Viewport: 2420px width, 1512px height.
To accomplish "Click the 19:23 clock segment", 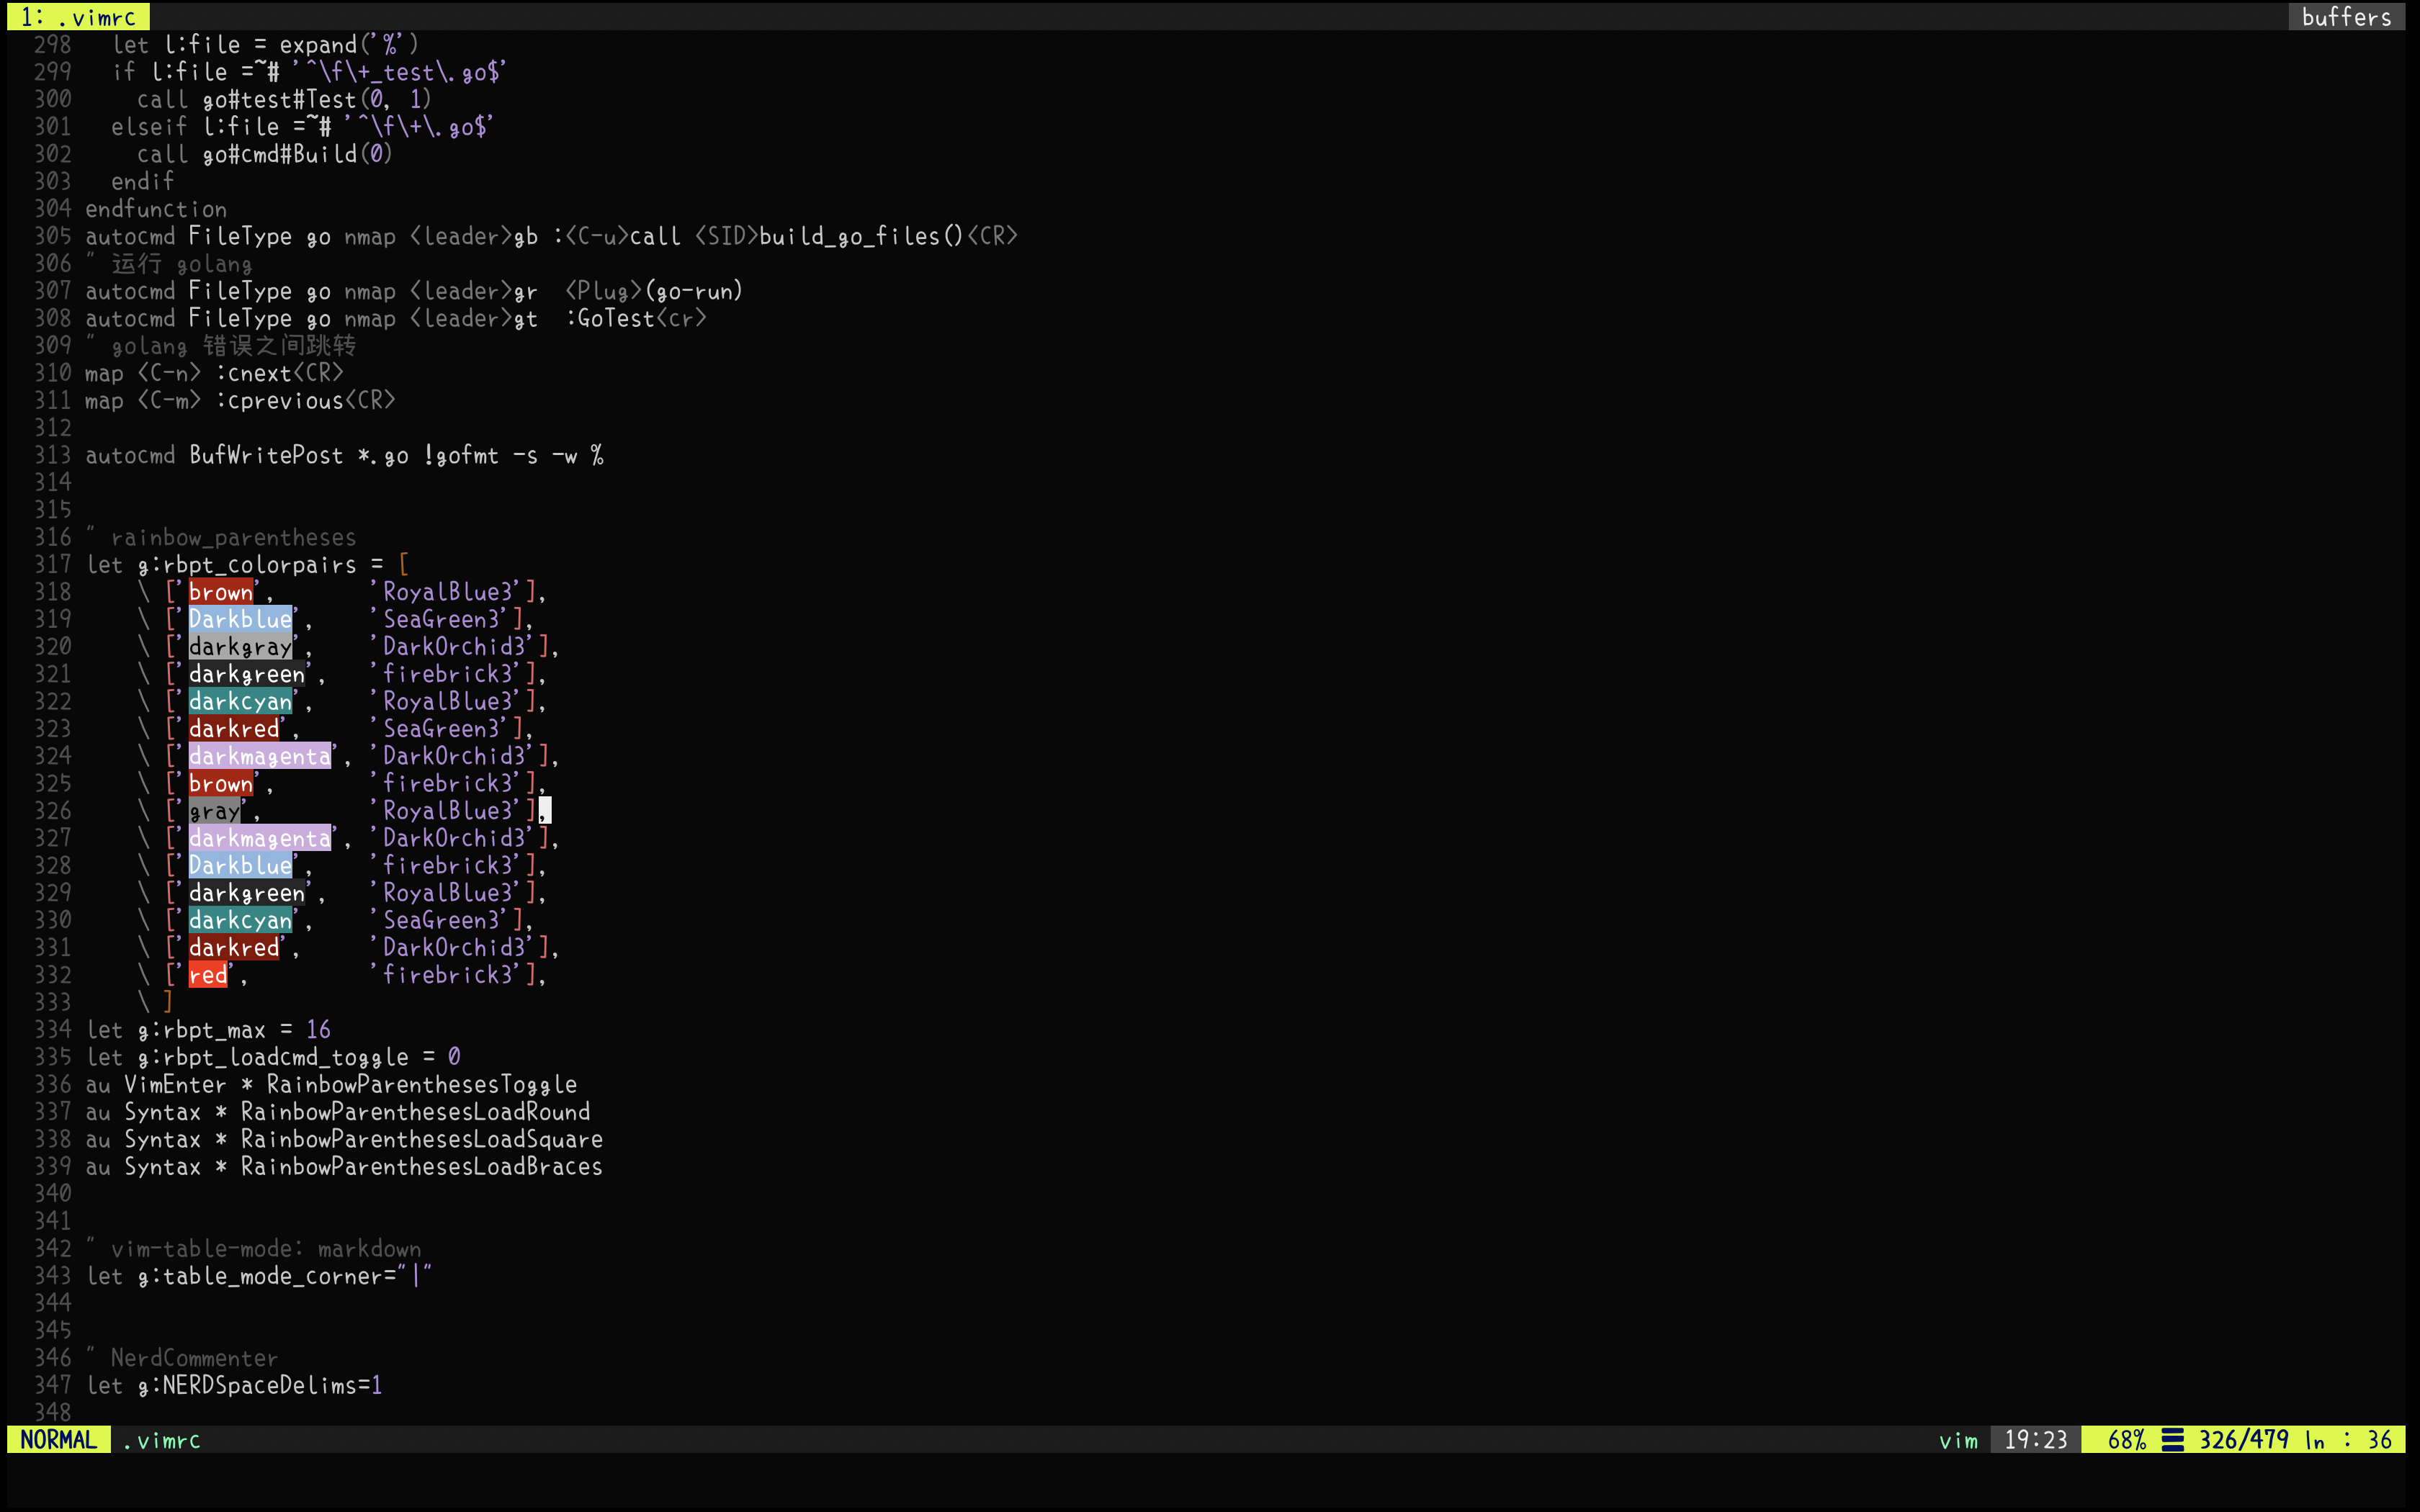I will [x=2034, y=1440].
